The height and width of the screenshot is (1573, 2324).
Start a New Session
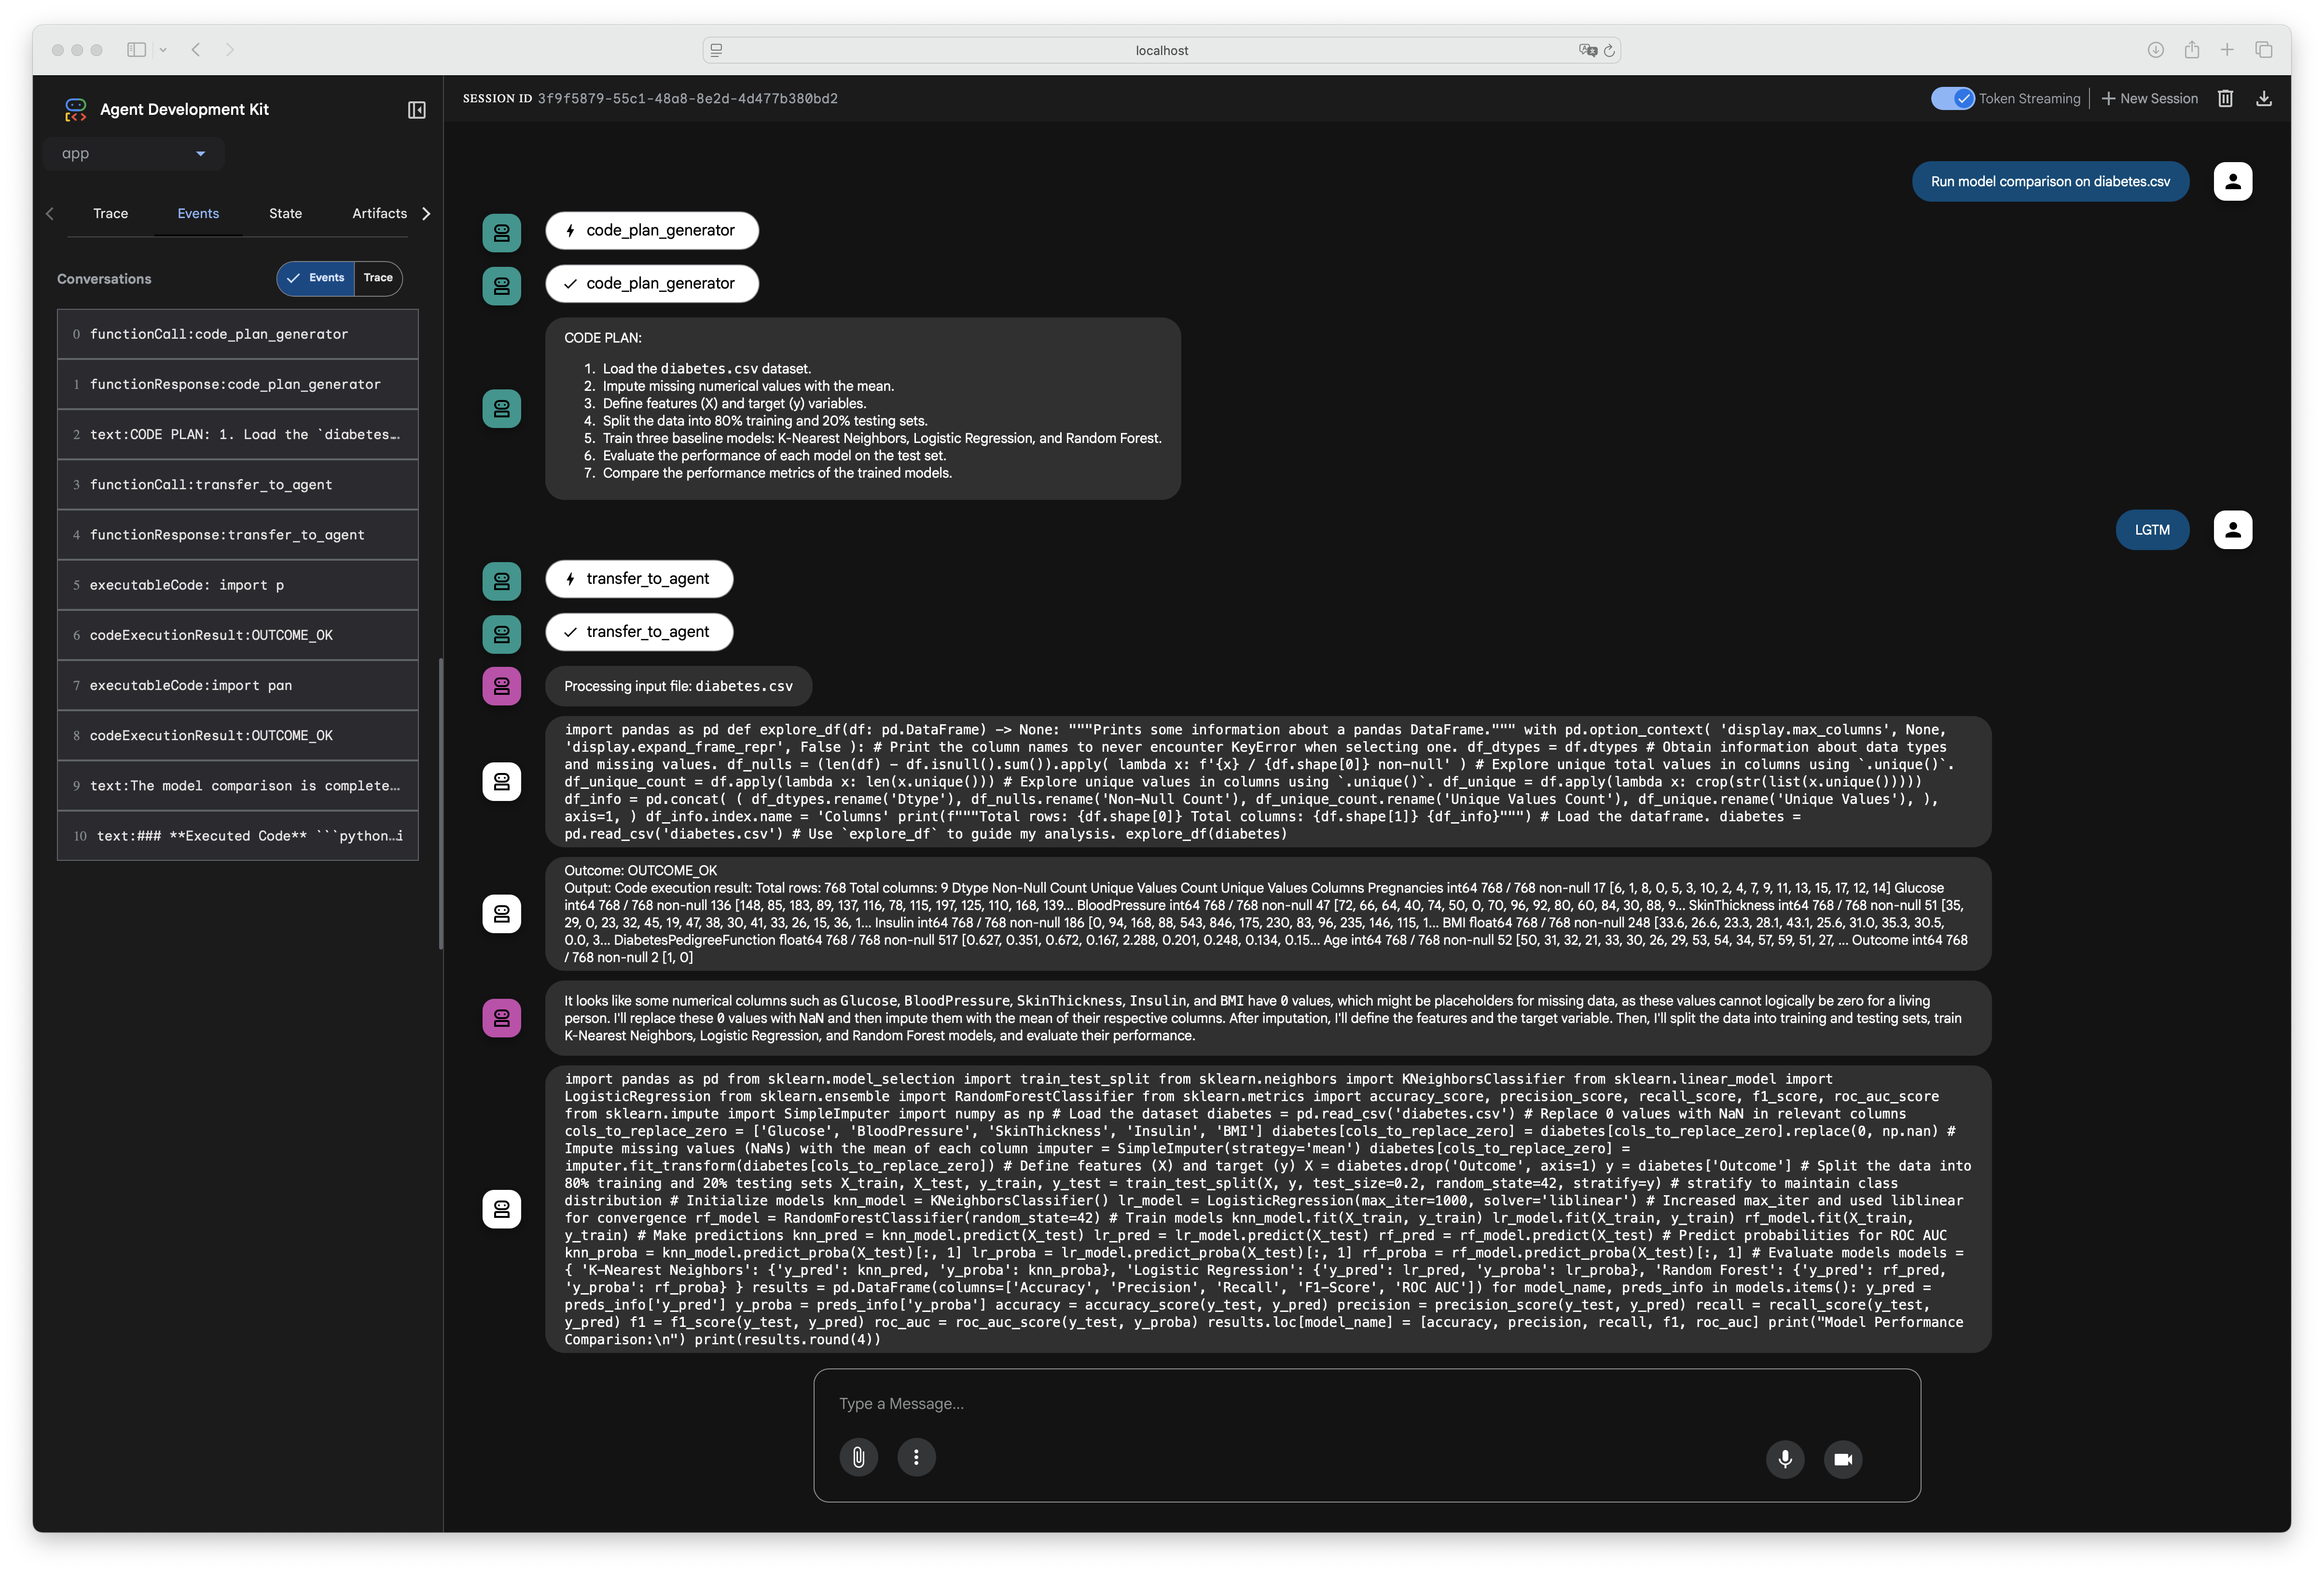[2149, 98]
